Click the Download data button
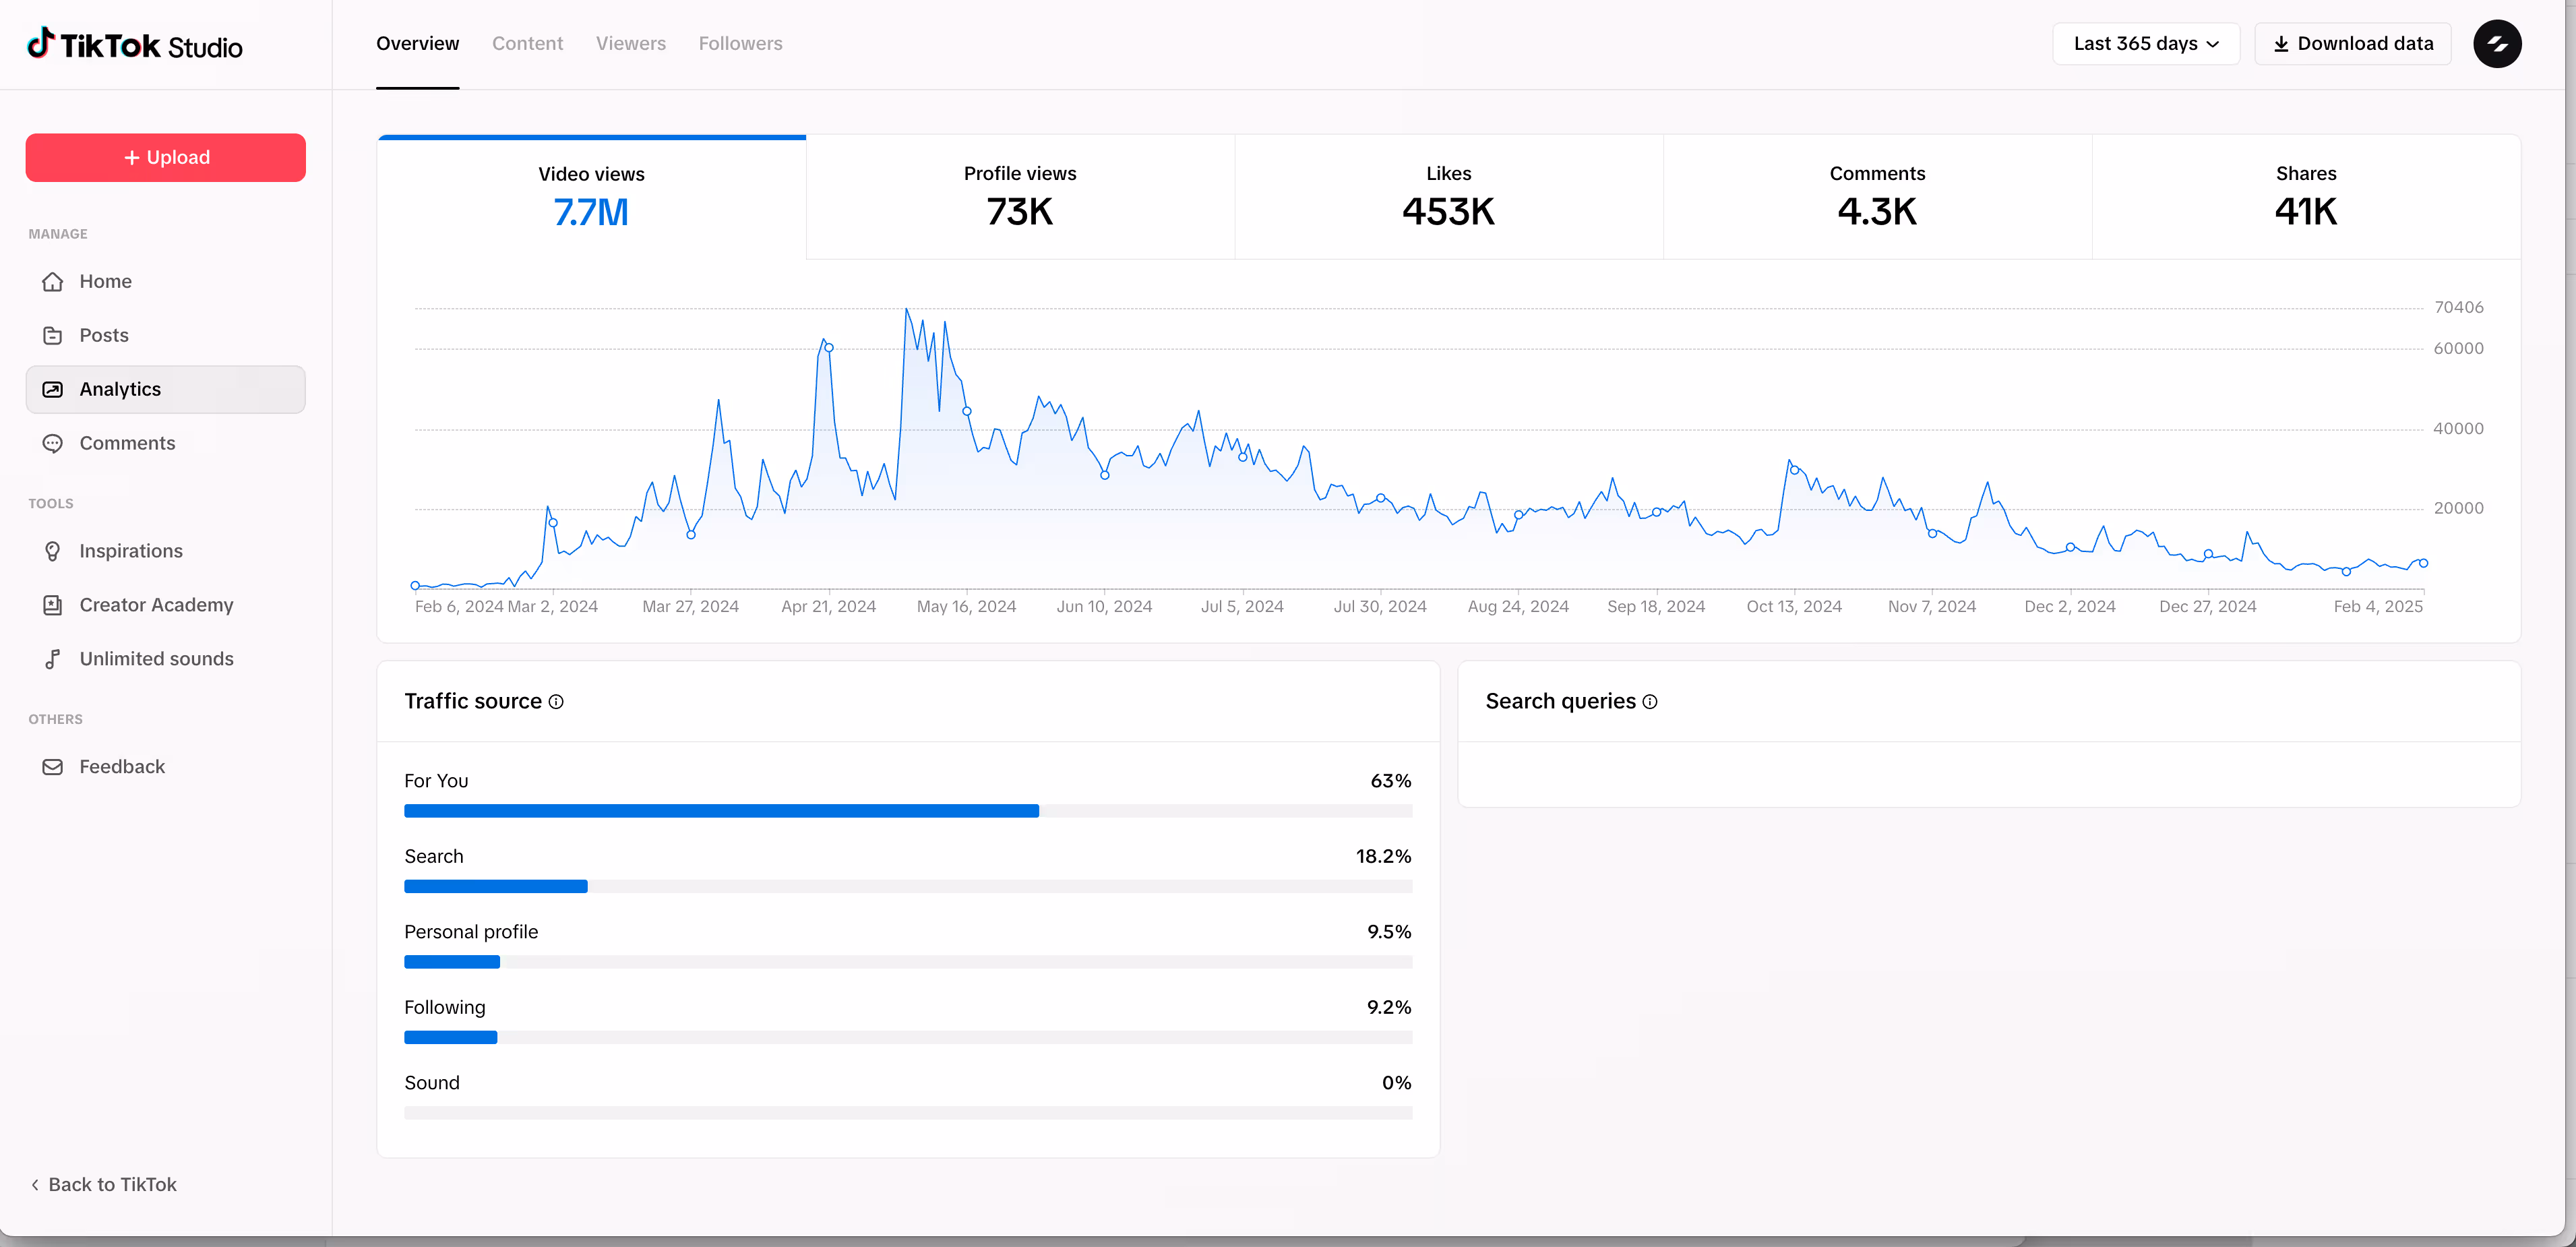The image size is (2576, 1247). click(2352, 44)
